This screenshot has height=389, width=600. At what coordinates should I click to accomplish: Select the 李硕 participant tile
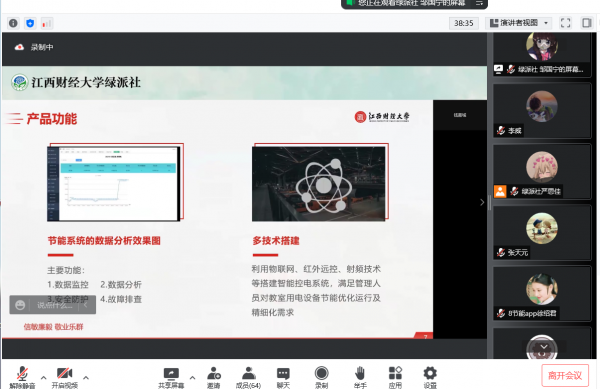pos(542,111)
